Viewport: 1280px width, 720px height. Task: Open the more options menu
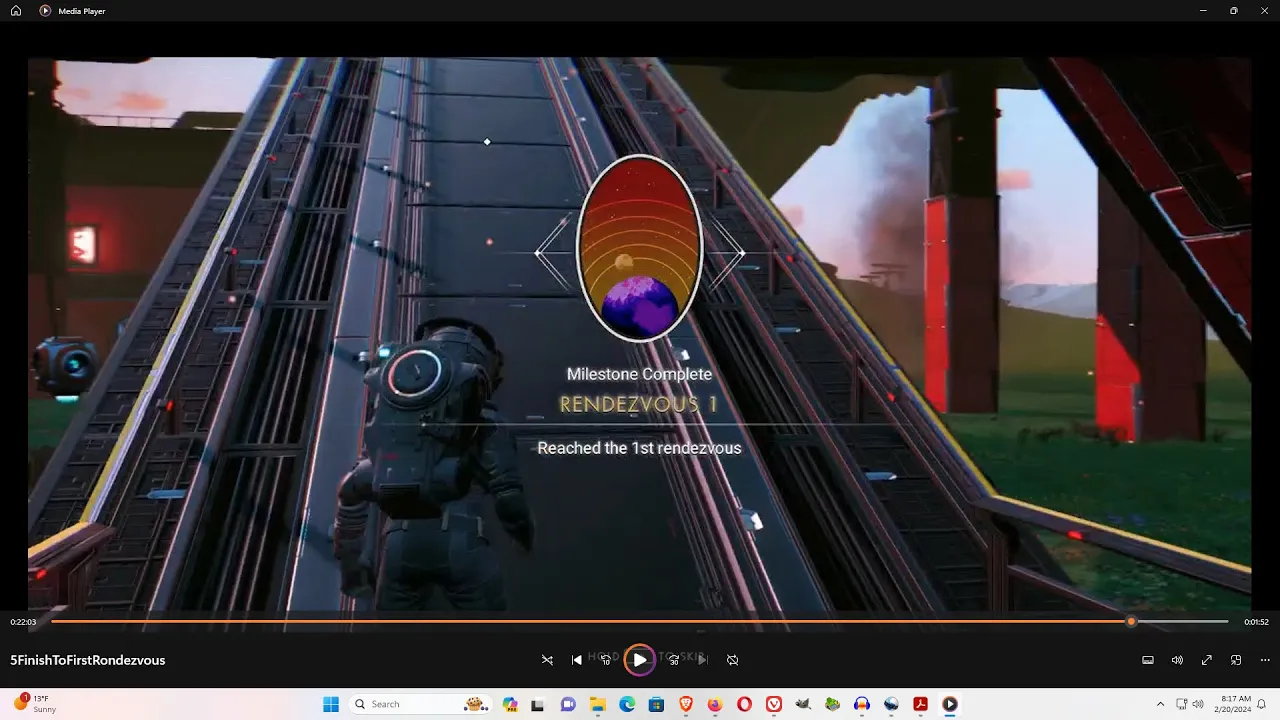[1265, 660]
